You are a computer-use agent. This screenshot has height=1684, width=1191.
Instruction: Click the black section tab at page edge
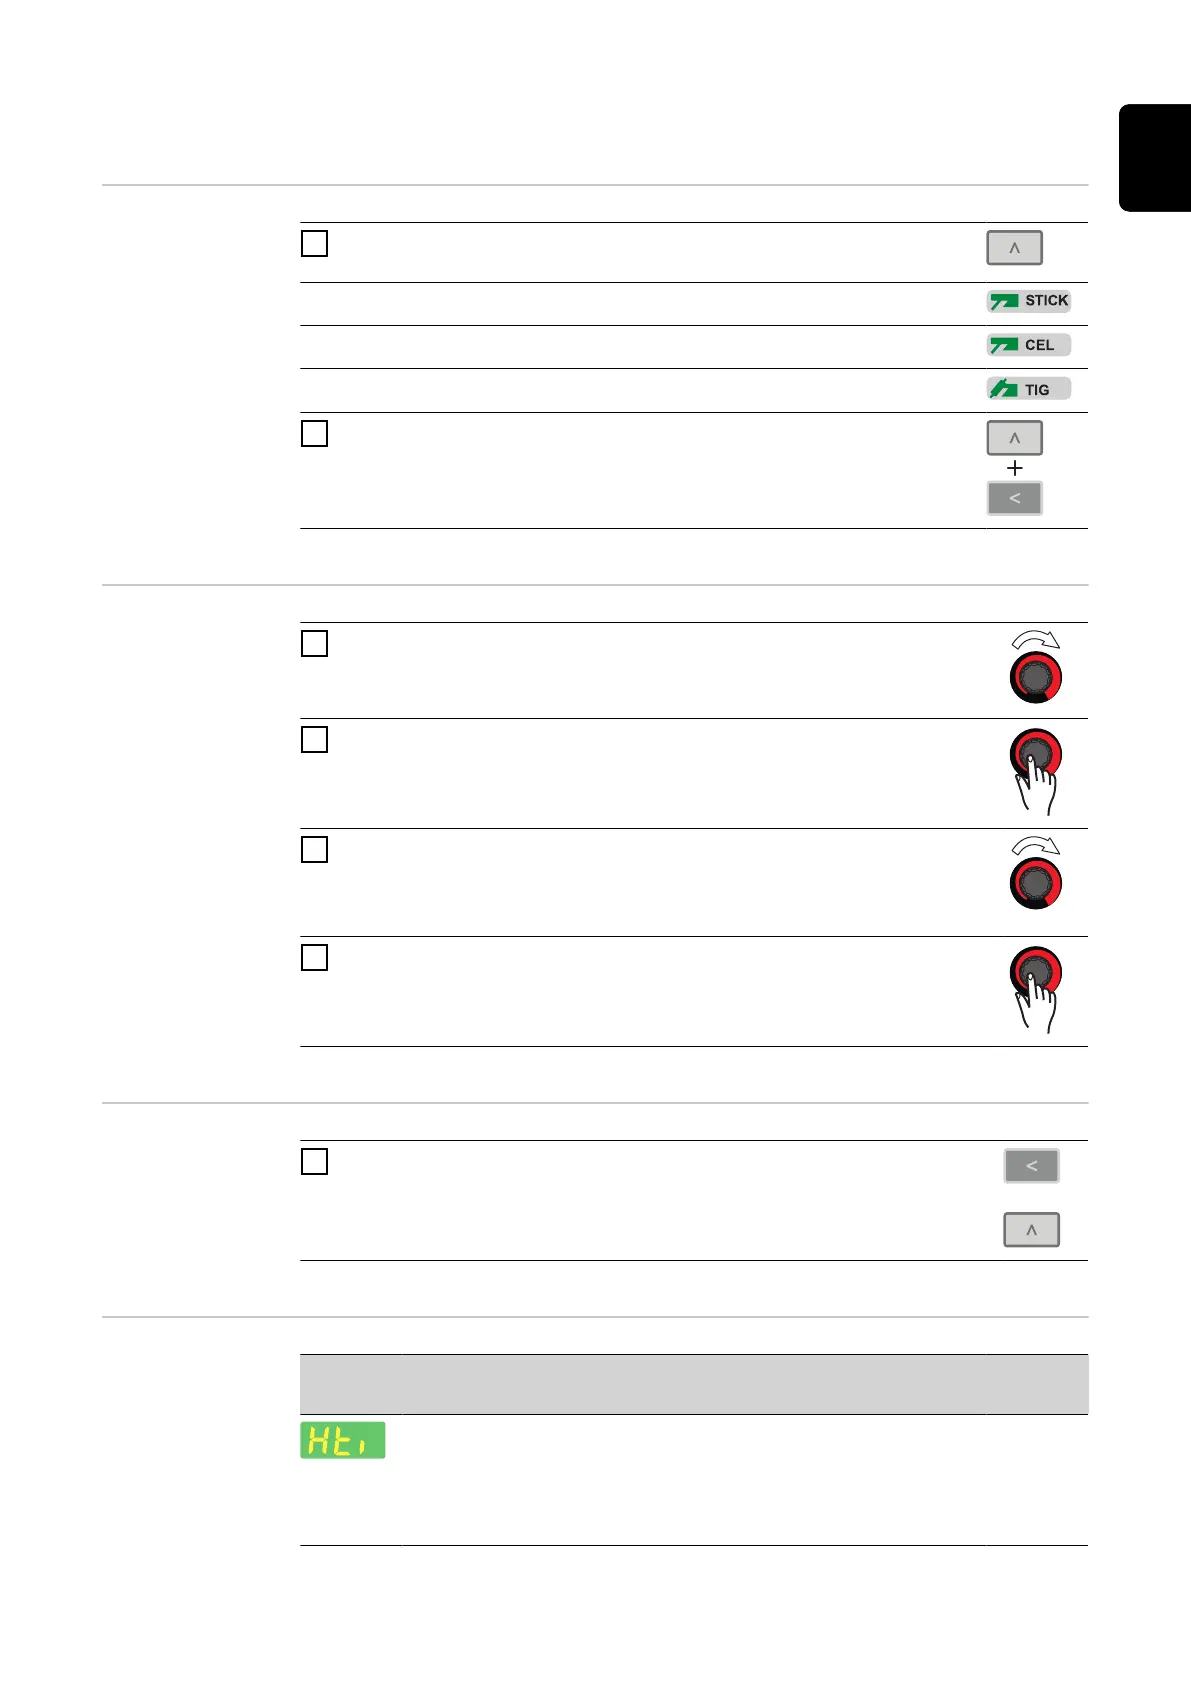pyautogui.click(x=1155, y=158)
